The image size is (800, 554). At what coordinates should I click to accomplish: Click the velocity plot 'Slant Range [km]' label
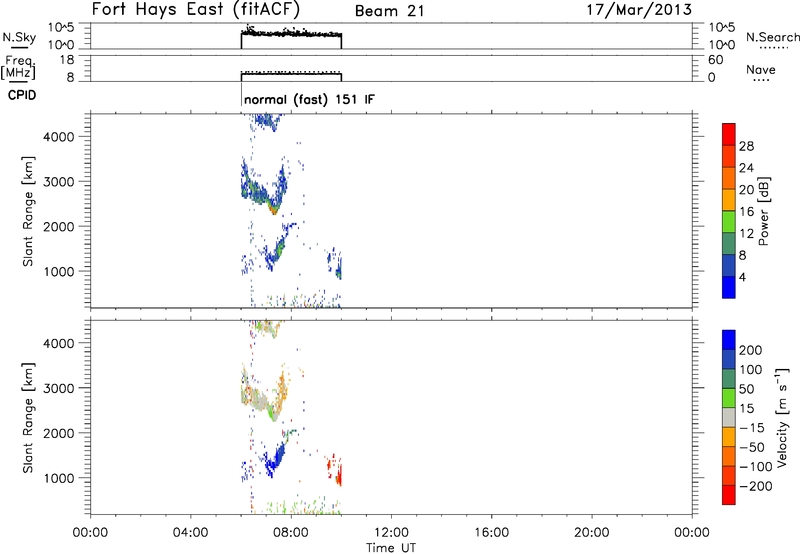28,418
